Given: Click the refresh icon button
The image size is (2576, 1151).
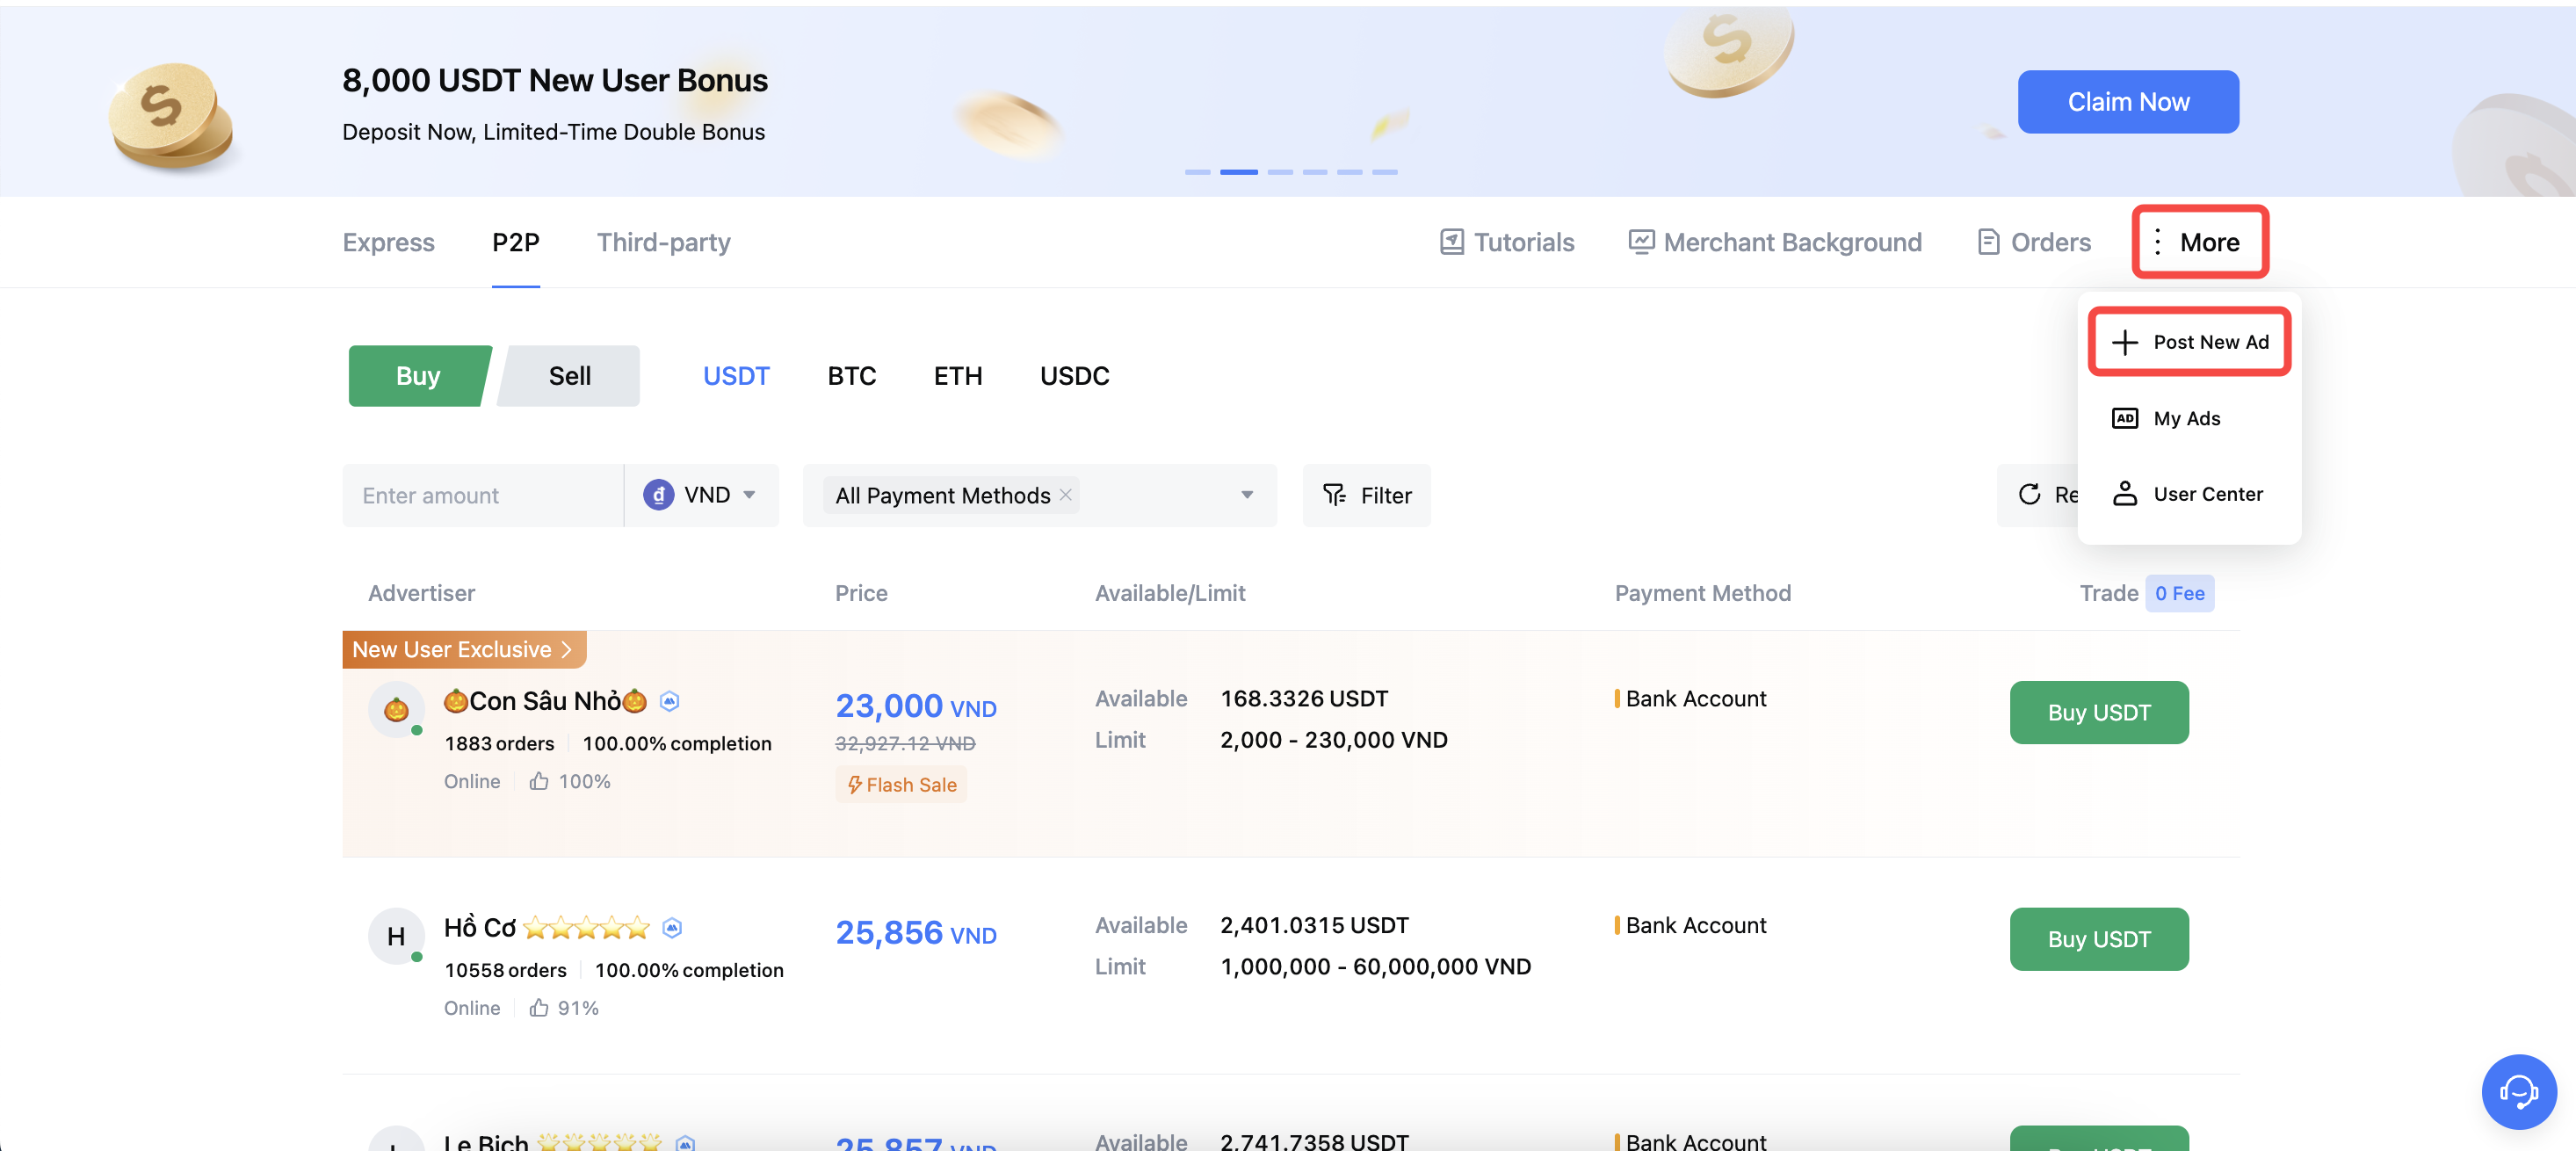Looking at the screenshot, I should pyautogui.click(x=2029, y=495).
